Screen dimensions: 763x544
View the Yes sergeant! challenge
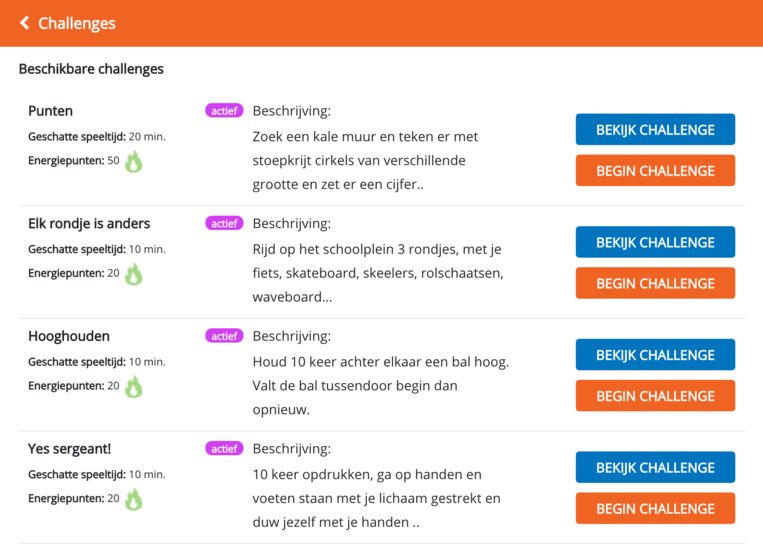[x=655, y=467]
